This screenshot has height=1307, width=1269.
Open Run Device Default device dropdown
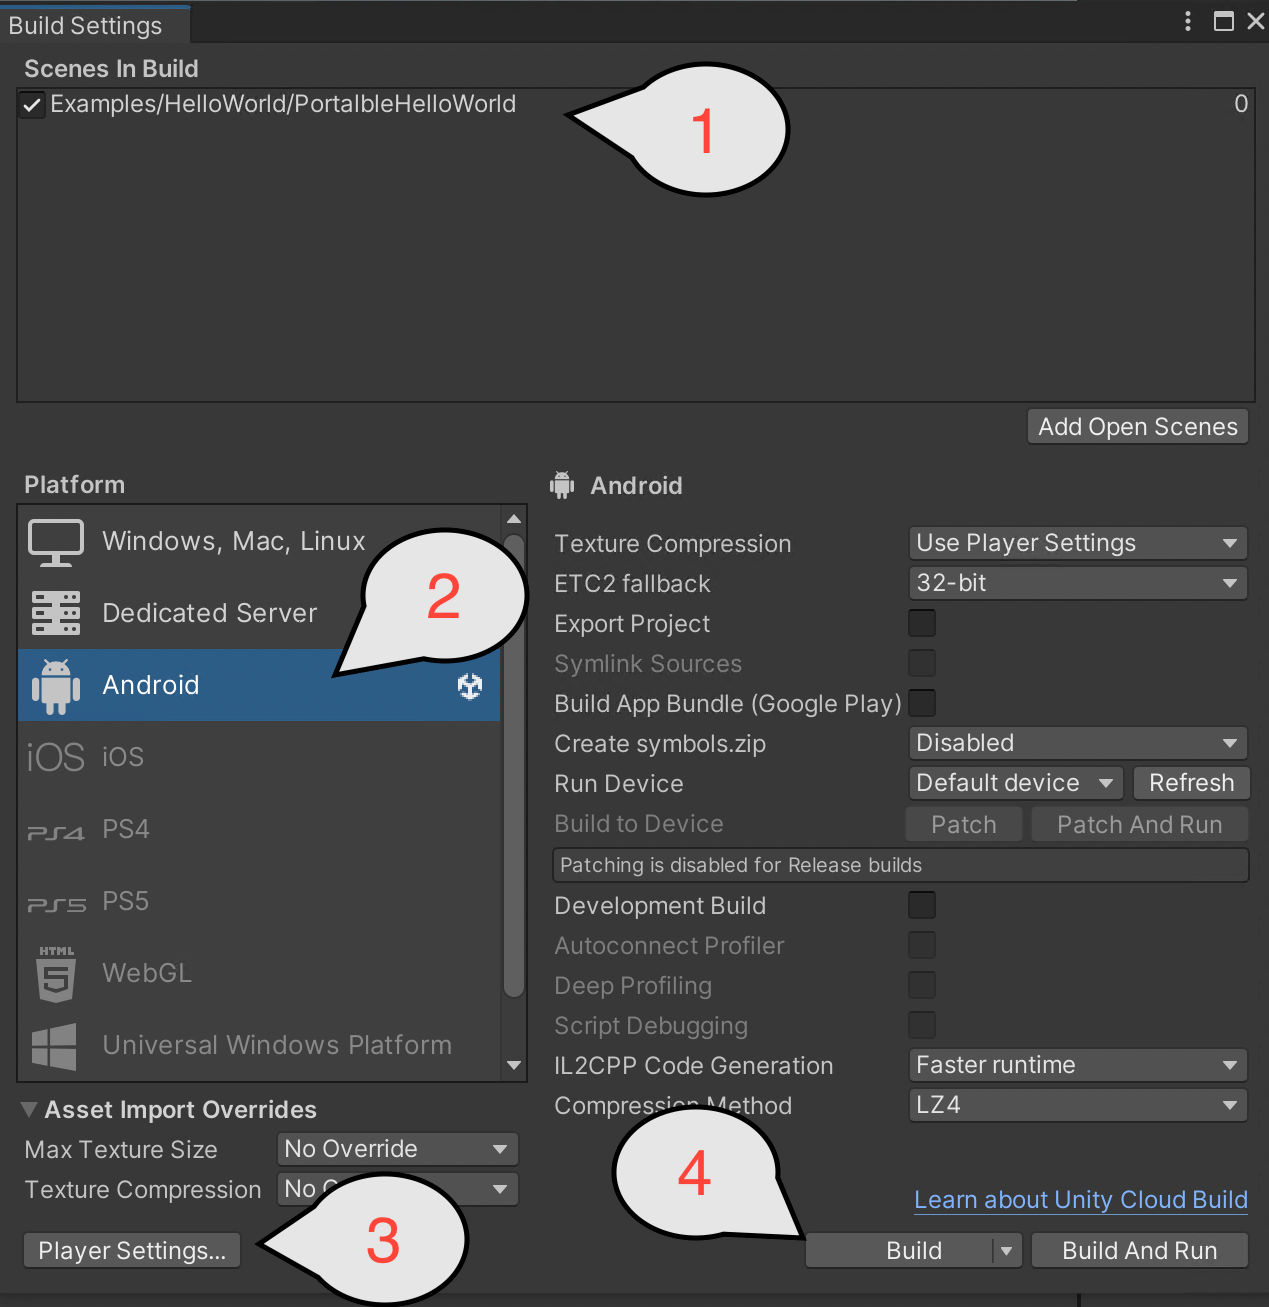click(x=1016, y=783)
